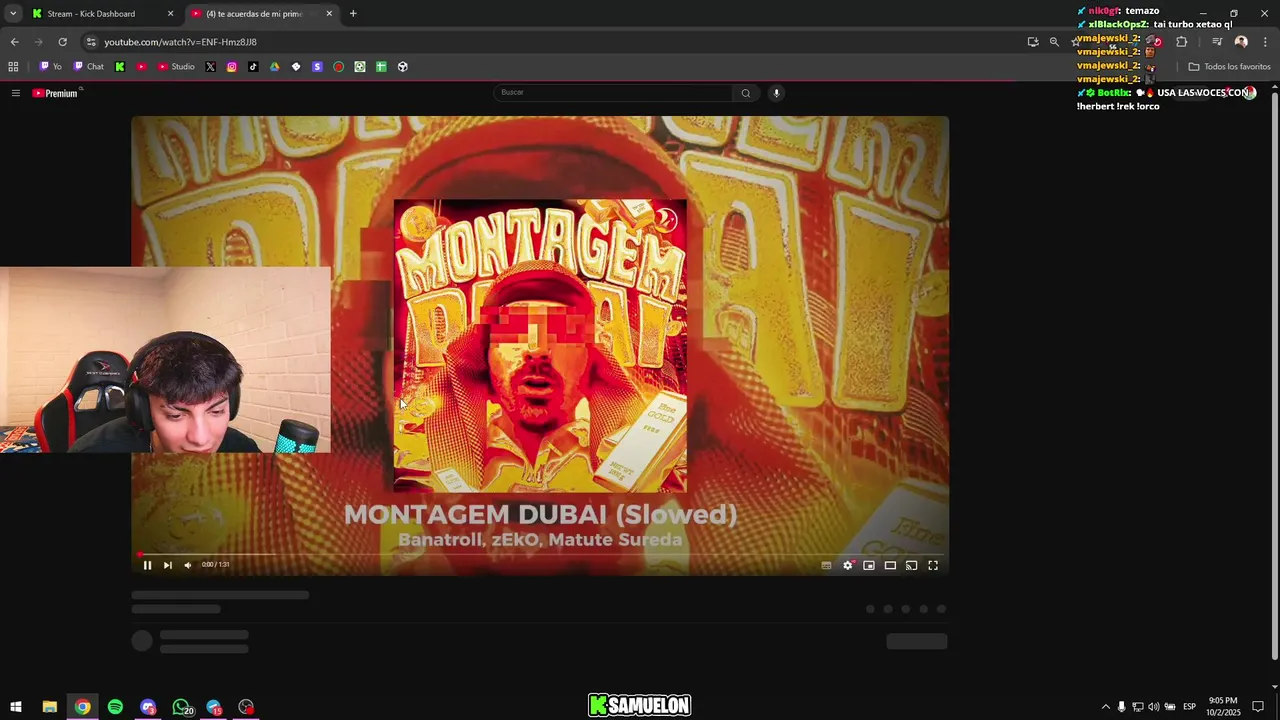1280x720 pixels.
Task: Close the YouTube tab
Action: (x=329, y=14)
